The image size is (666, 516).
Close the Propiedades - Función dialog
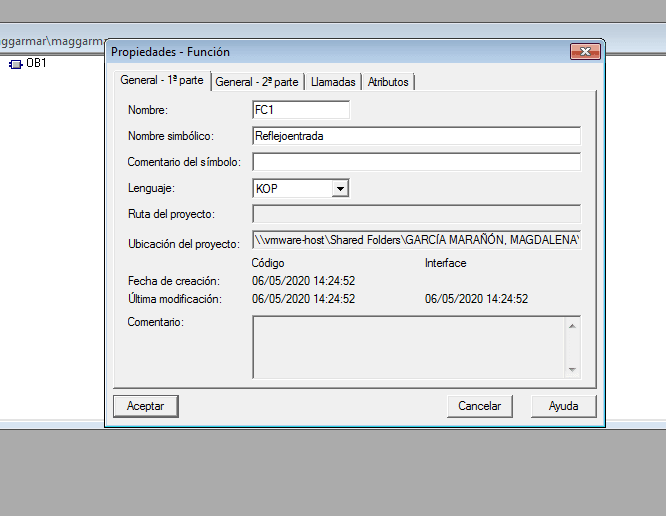[x=584, y=51]
